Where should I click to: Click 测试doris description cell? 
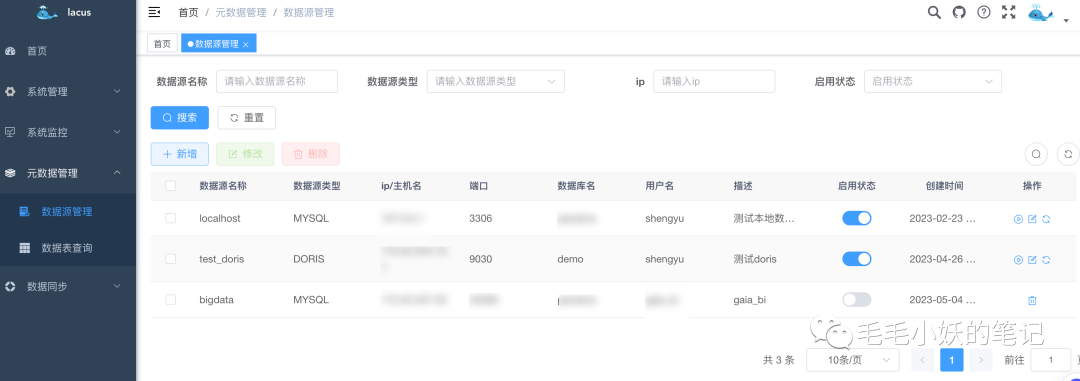pos(755,259)
